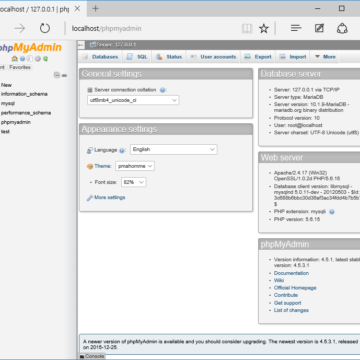Select the information_schema database
The image size is (360, 360).
[24, 94]
